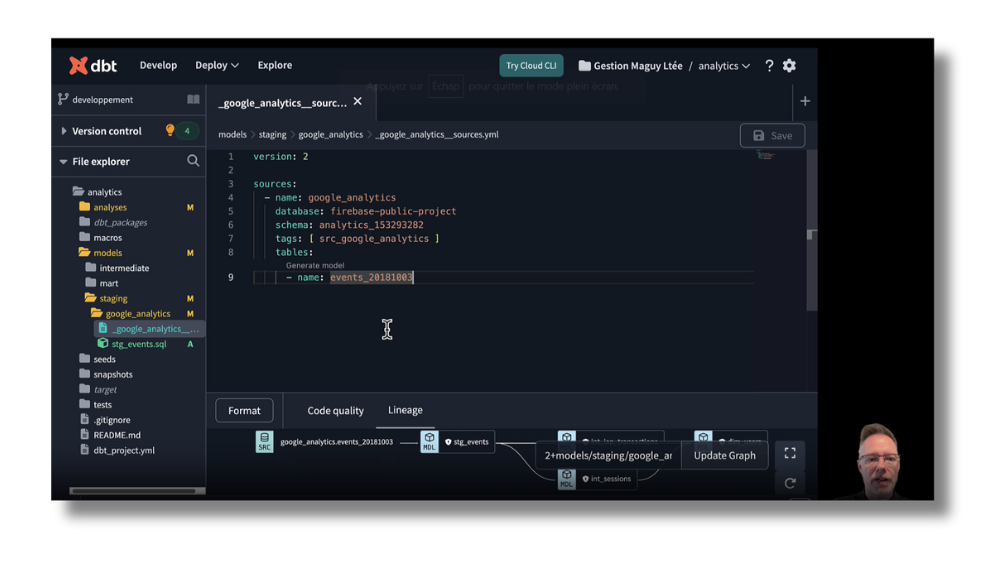Open the tests folder
The height and width of the screenshot is (563, 1000).
[x=96, y=405]
